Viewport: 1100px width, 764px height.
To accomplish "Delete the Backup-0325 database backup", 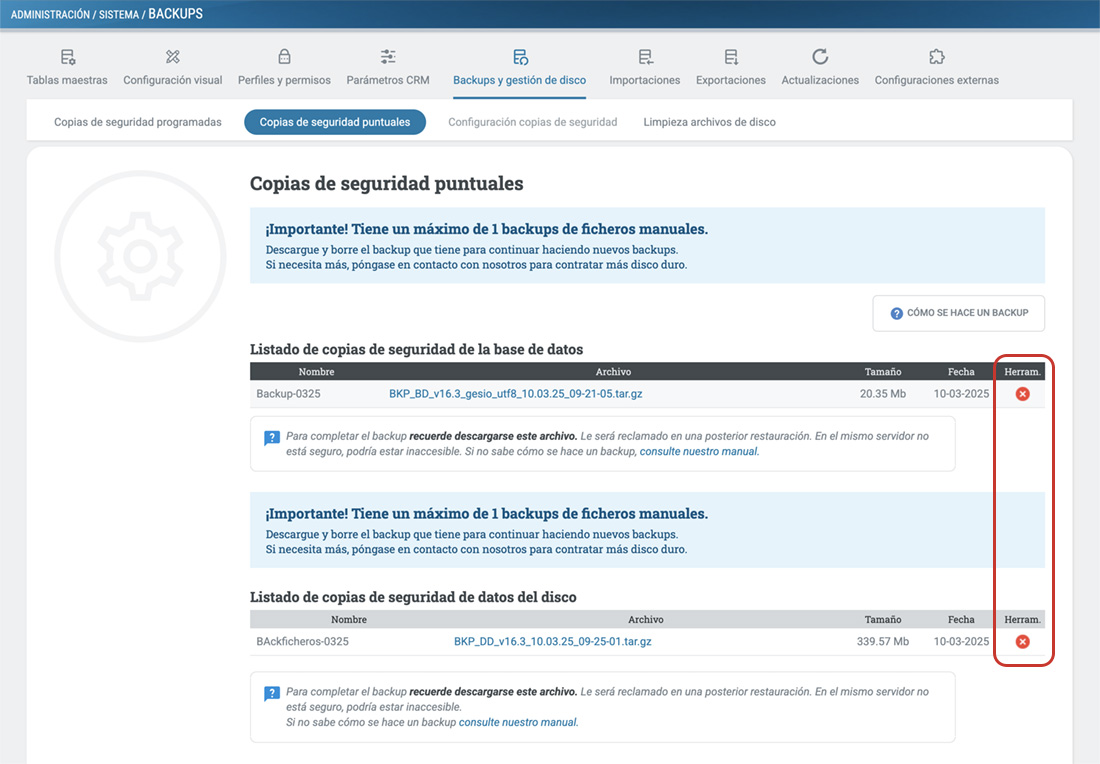I will 1023,394.
